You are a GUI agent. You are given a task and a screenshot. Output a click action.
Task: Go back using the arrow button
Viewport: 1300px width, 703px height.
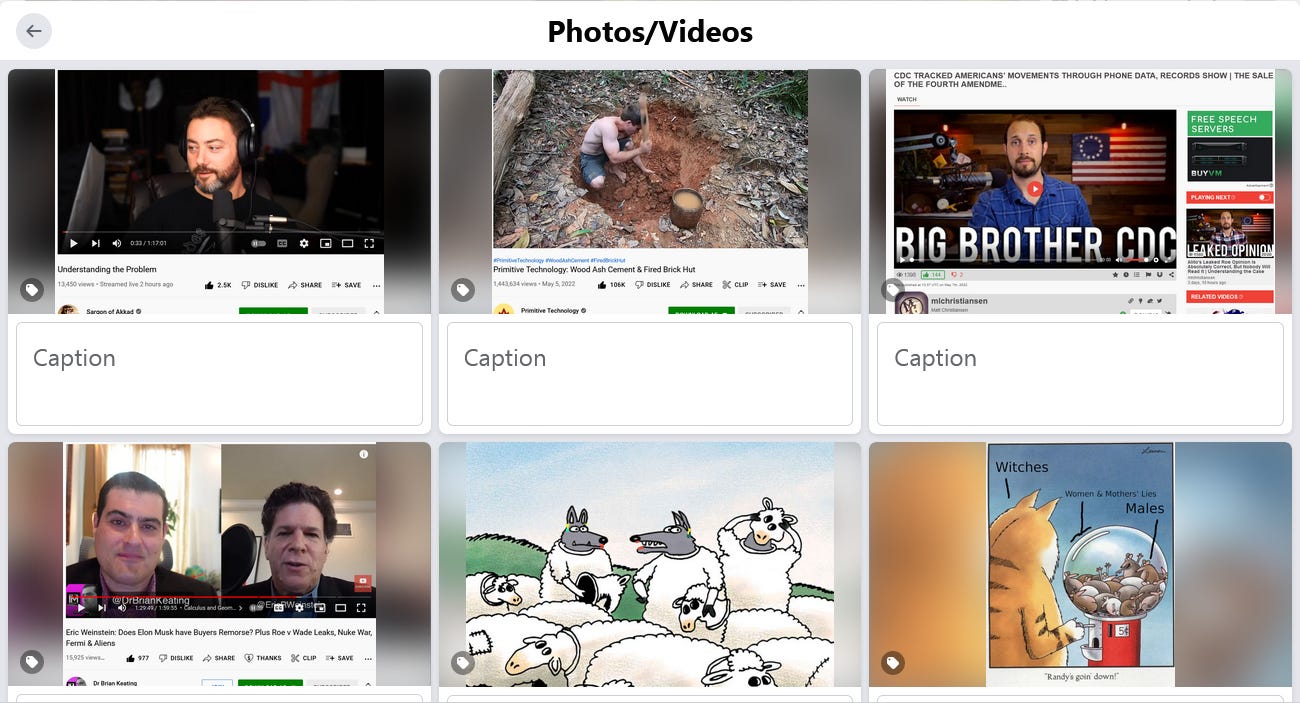34,31
